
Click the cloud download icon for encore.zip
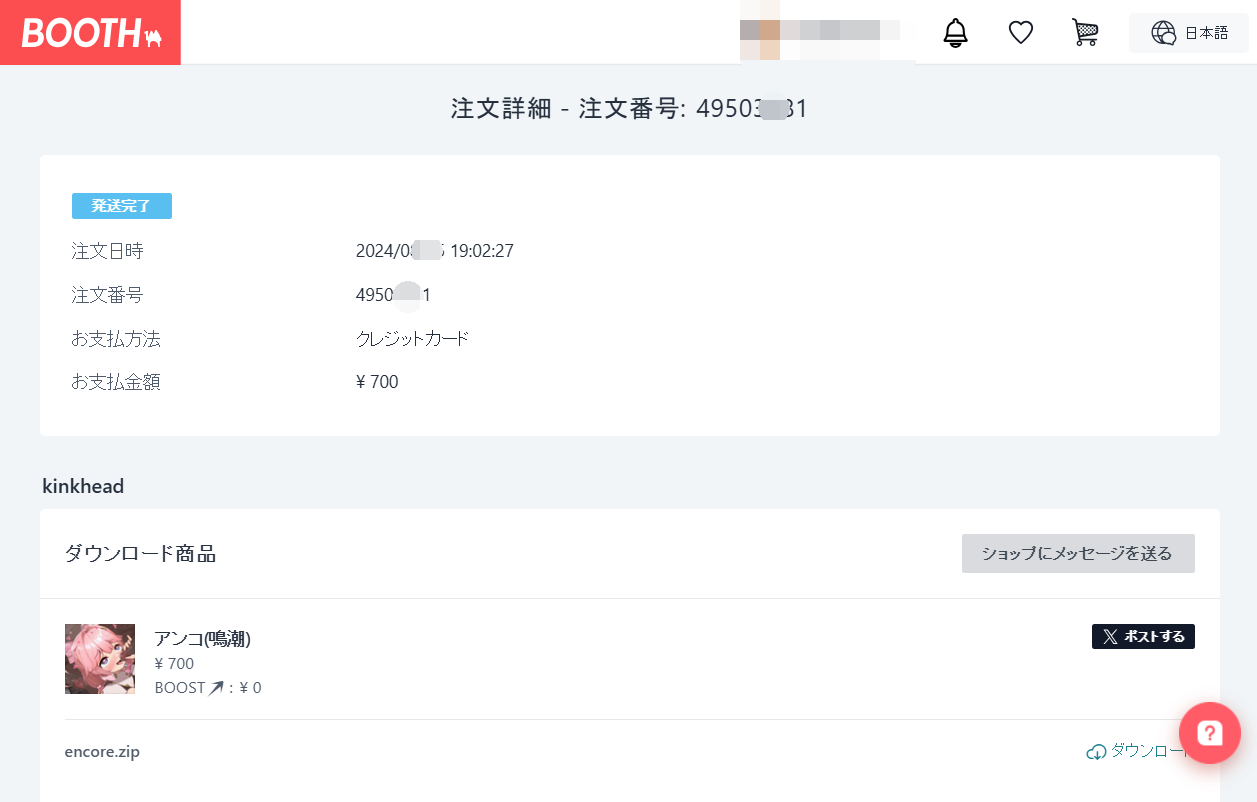coord(1096,752)
